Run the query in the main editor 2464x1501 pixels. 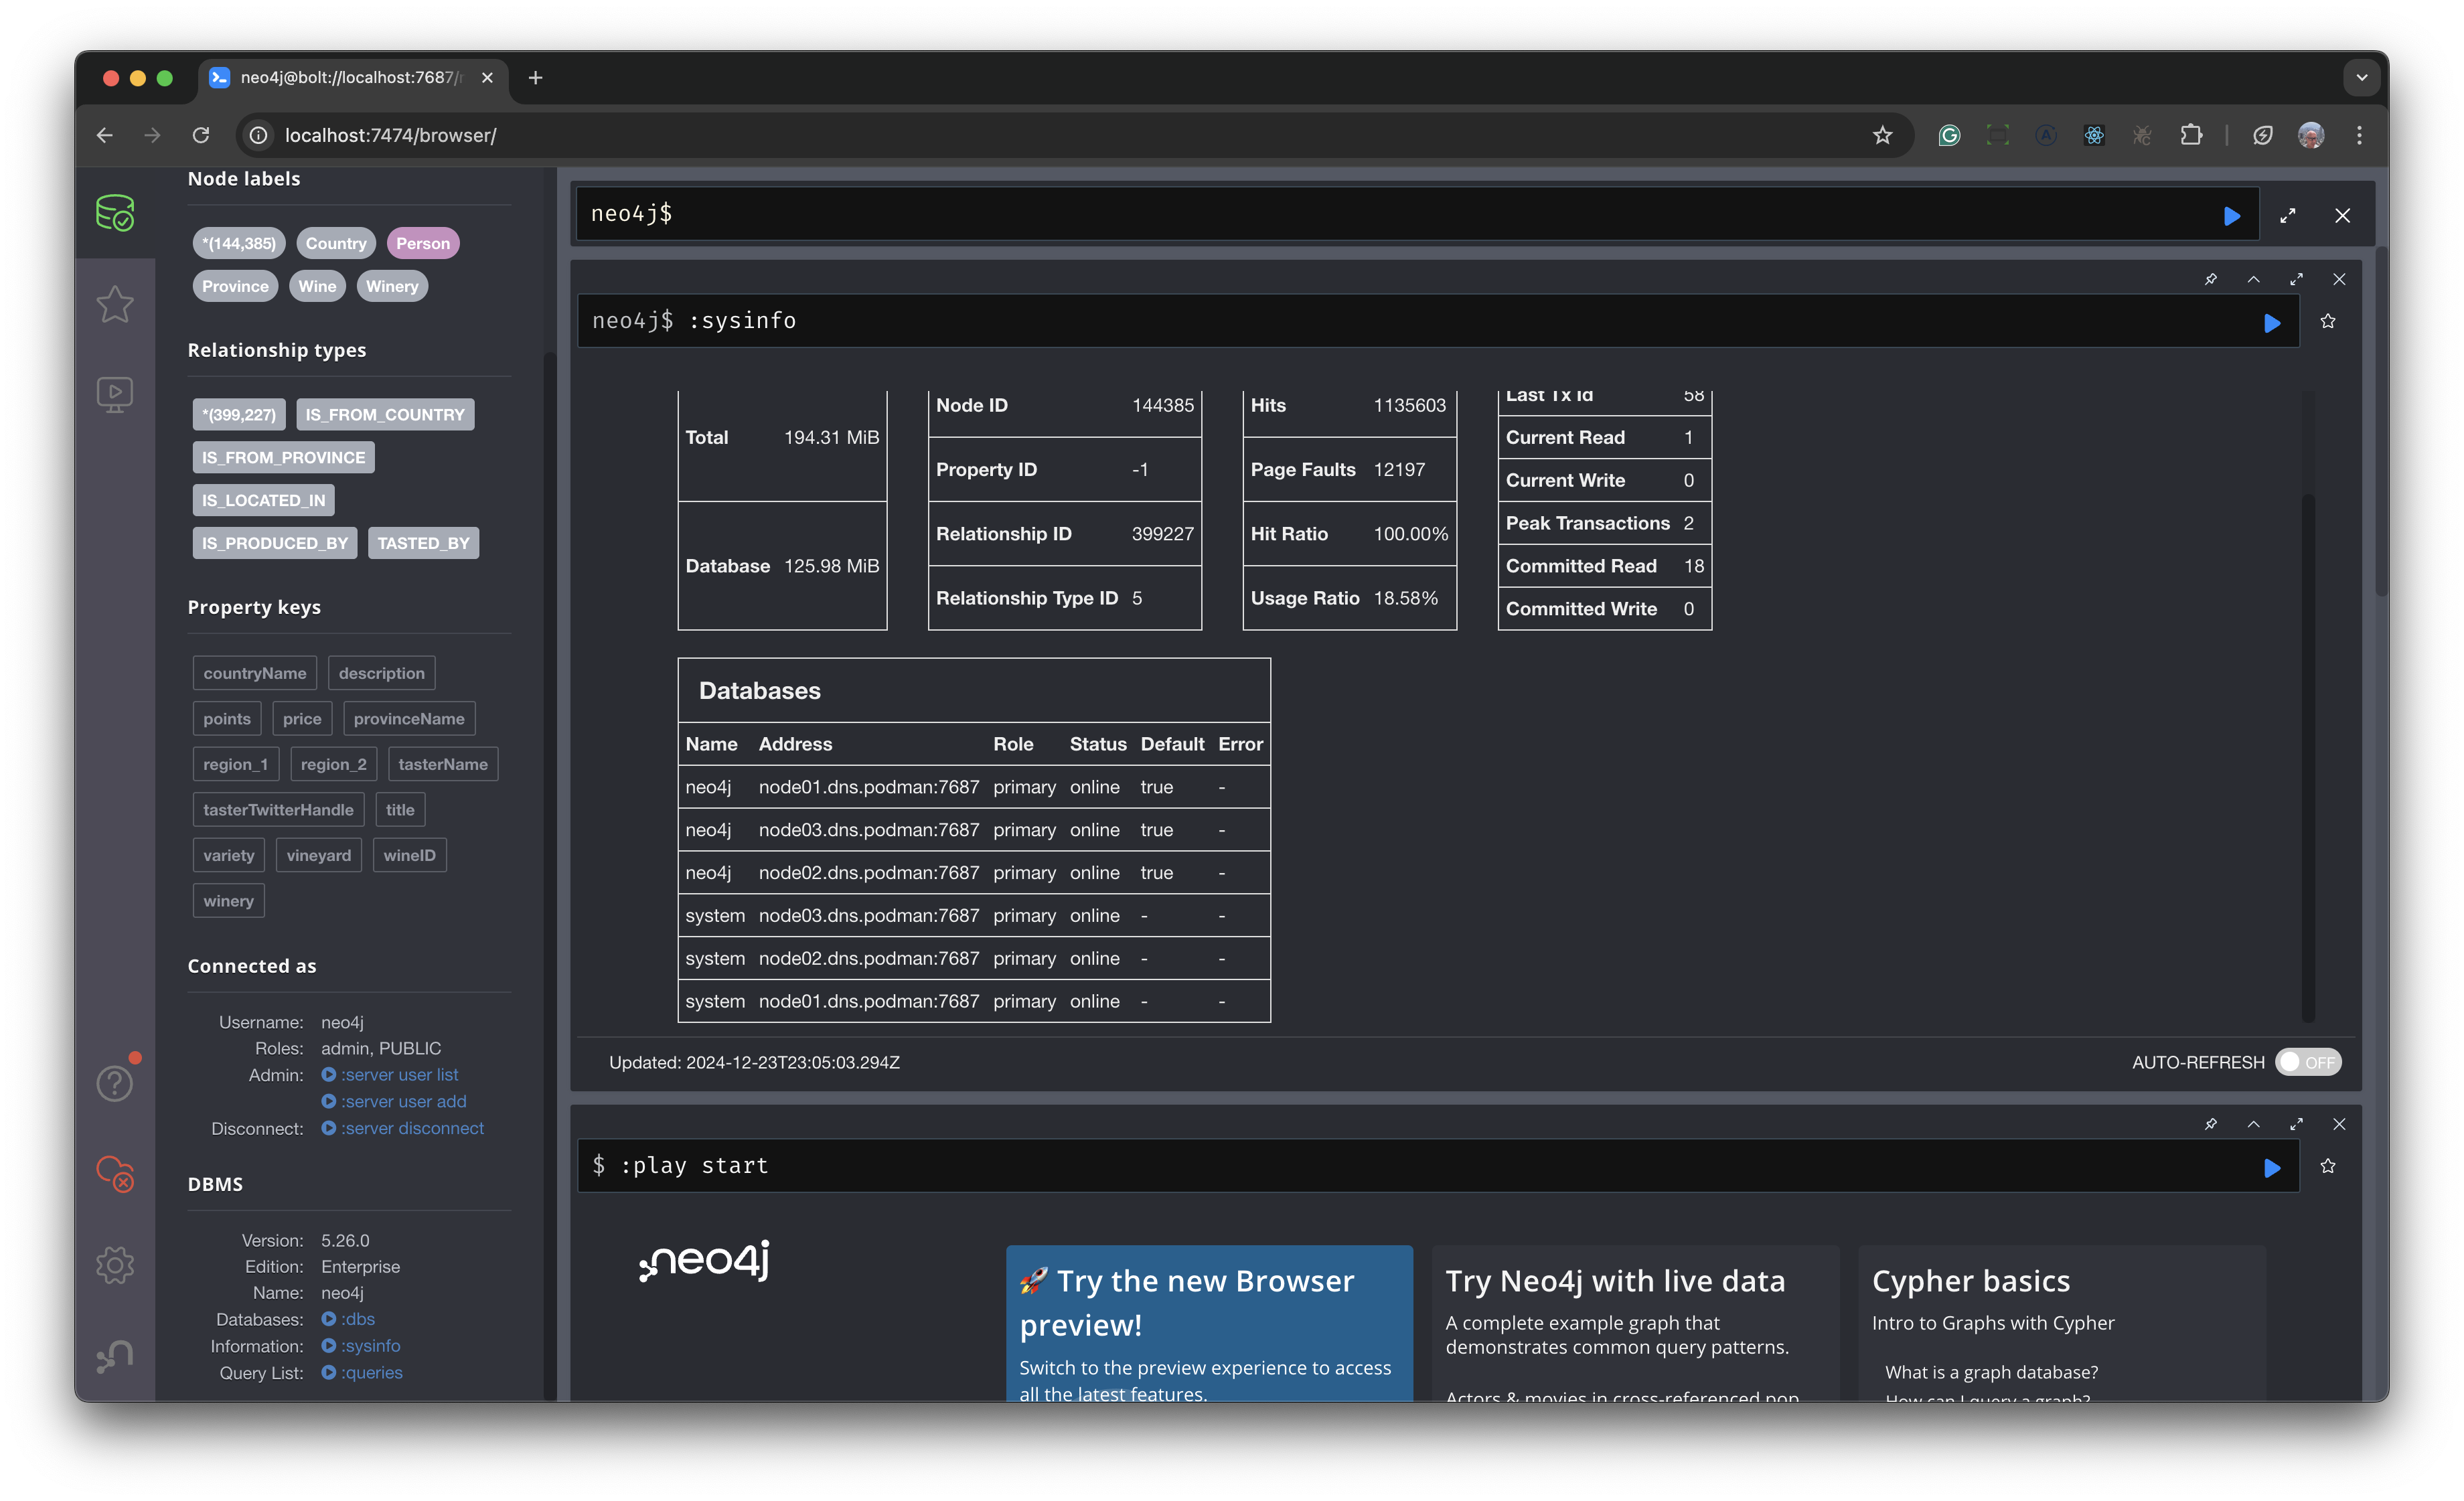click(2231, 215)
